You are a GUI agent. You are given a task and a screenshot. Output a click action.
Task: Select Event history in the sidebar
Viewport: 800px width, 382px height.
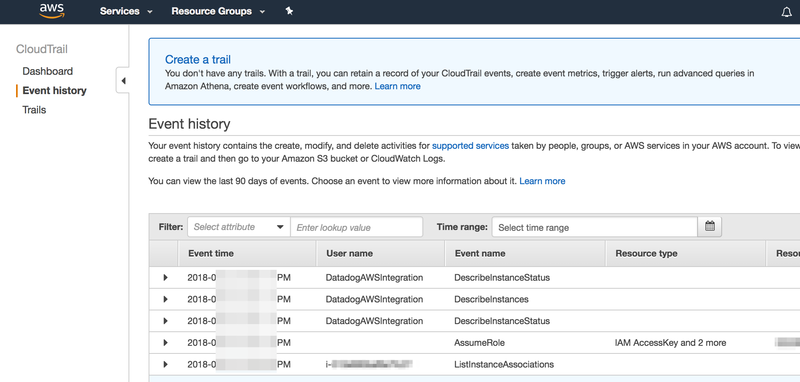point(55,91)
